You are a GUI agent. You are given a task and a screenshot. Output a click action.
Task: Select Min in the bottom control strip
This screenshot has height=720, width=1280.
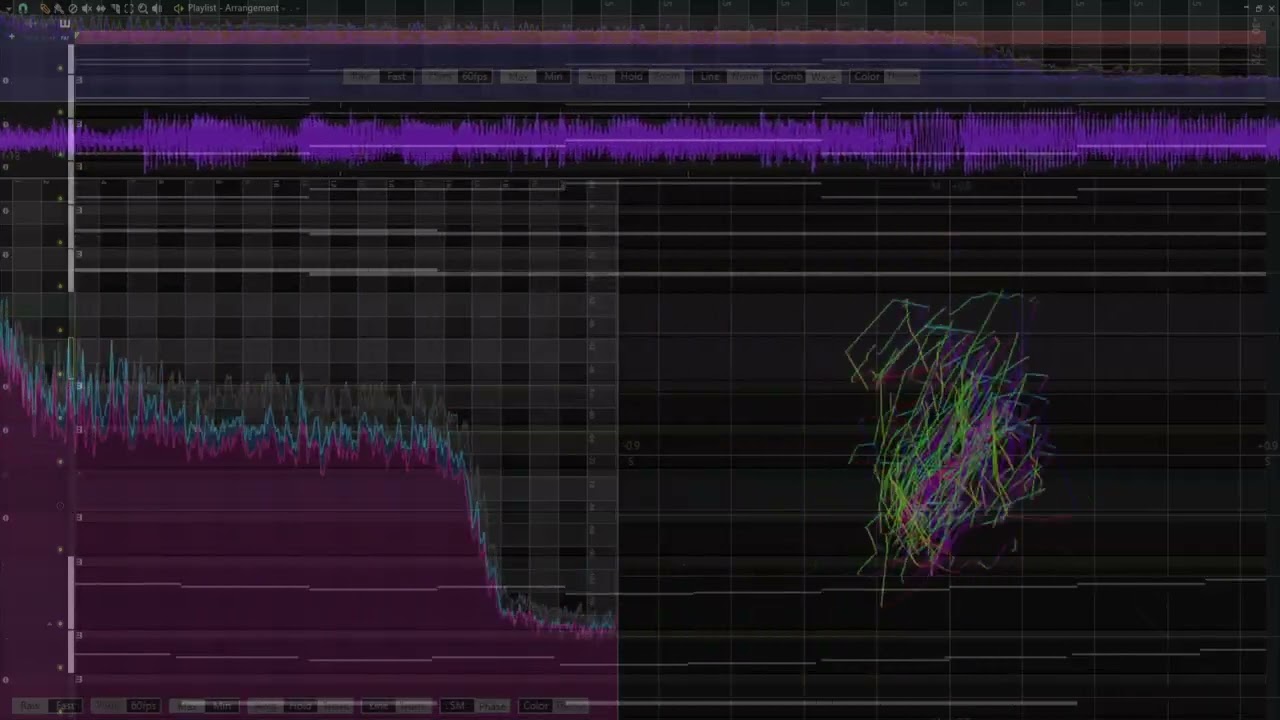(222, 706)
